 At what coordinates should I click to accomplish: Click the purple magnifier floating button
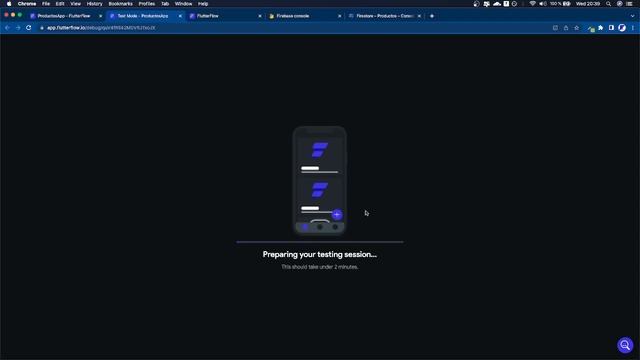[625, 345]
